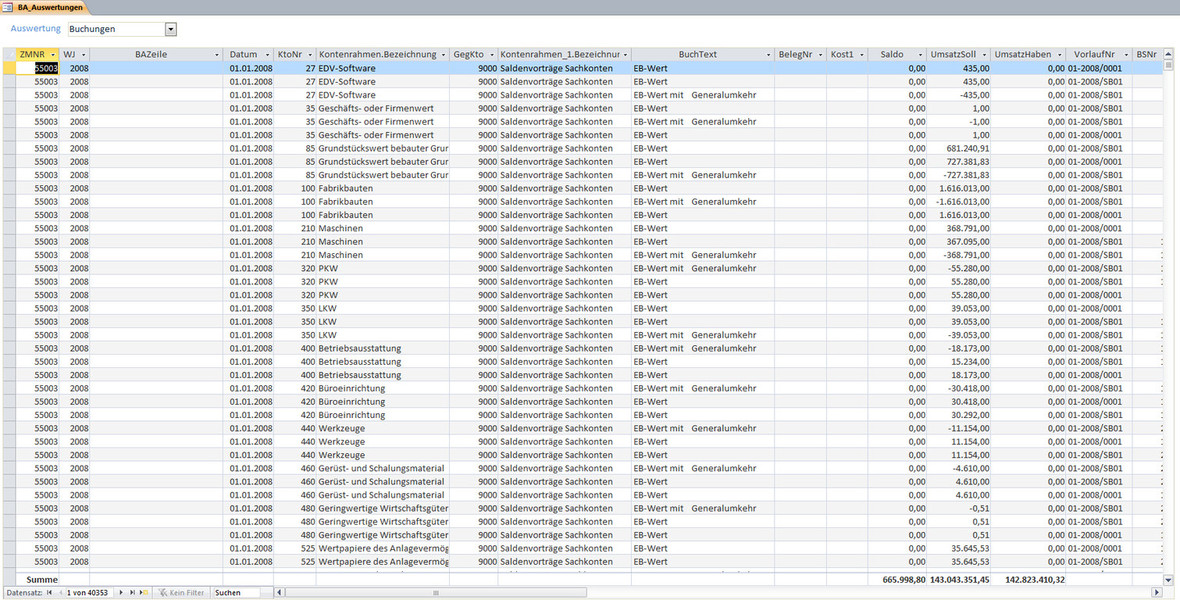Image resolution: width=1180 pixels, height=600 pixels.
Task: Jump to the last record
Action: click(132, 593)
